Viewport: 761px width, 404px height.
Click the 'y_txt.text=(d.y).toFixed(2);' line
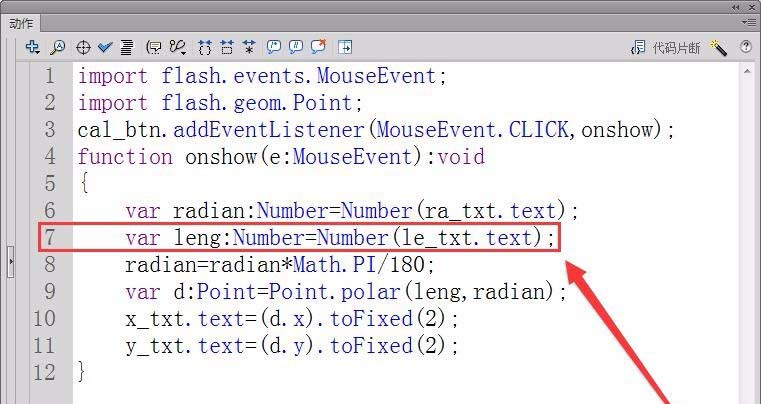(292, 346)
